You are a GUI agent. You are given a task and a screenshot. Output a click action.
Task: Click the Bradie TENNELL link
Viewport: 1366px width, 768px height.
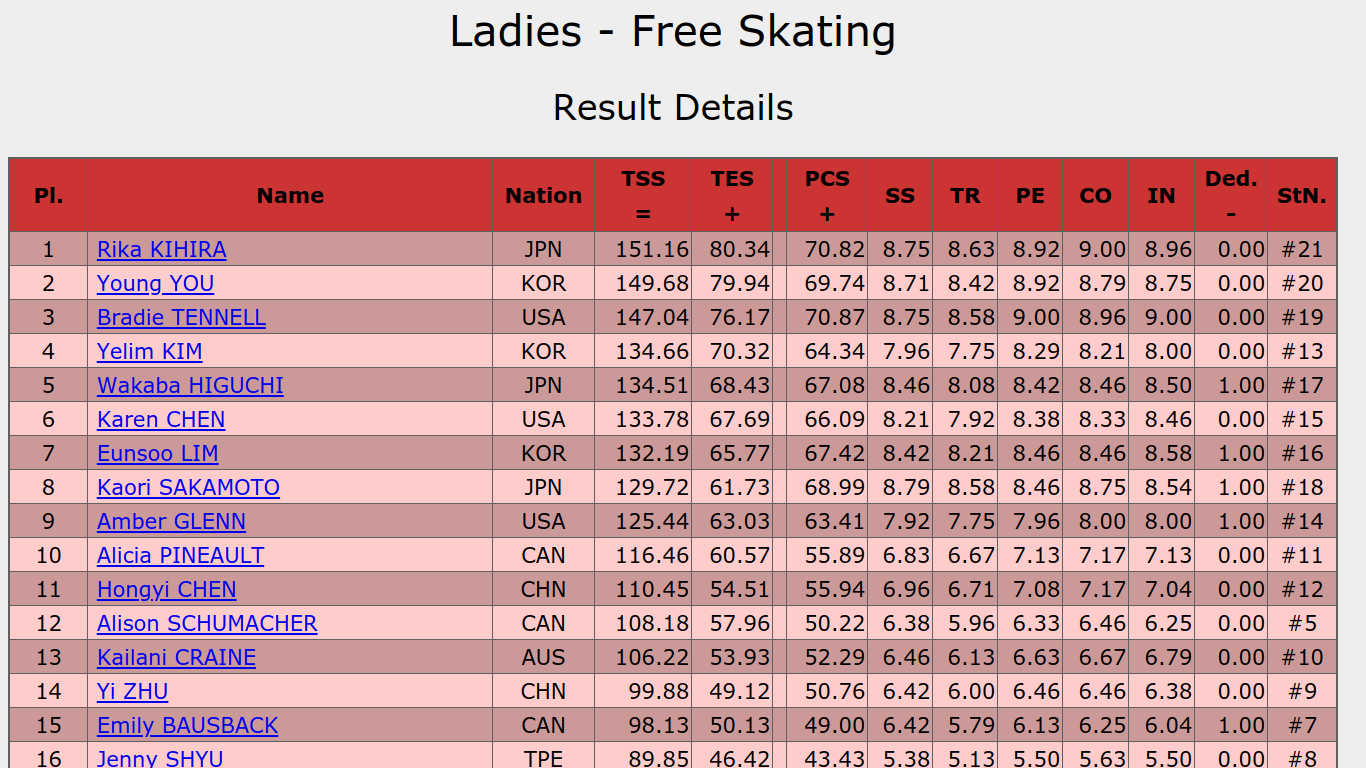coord(181,317)
